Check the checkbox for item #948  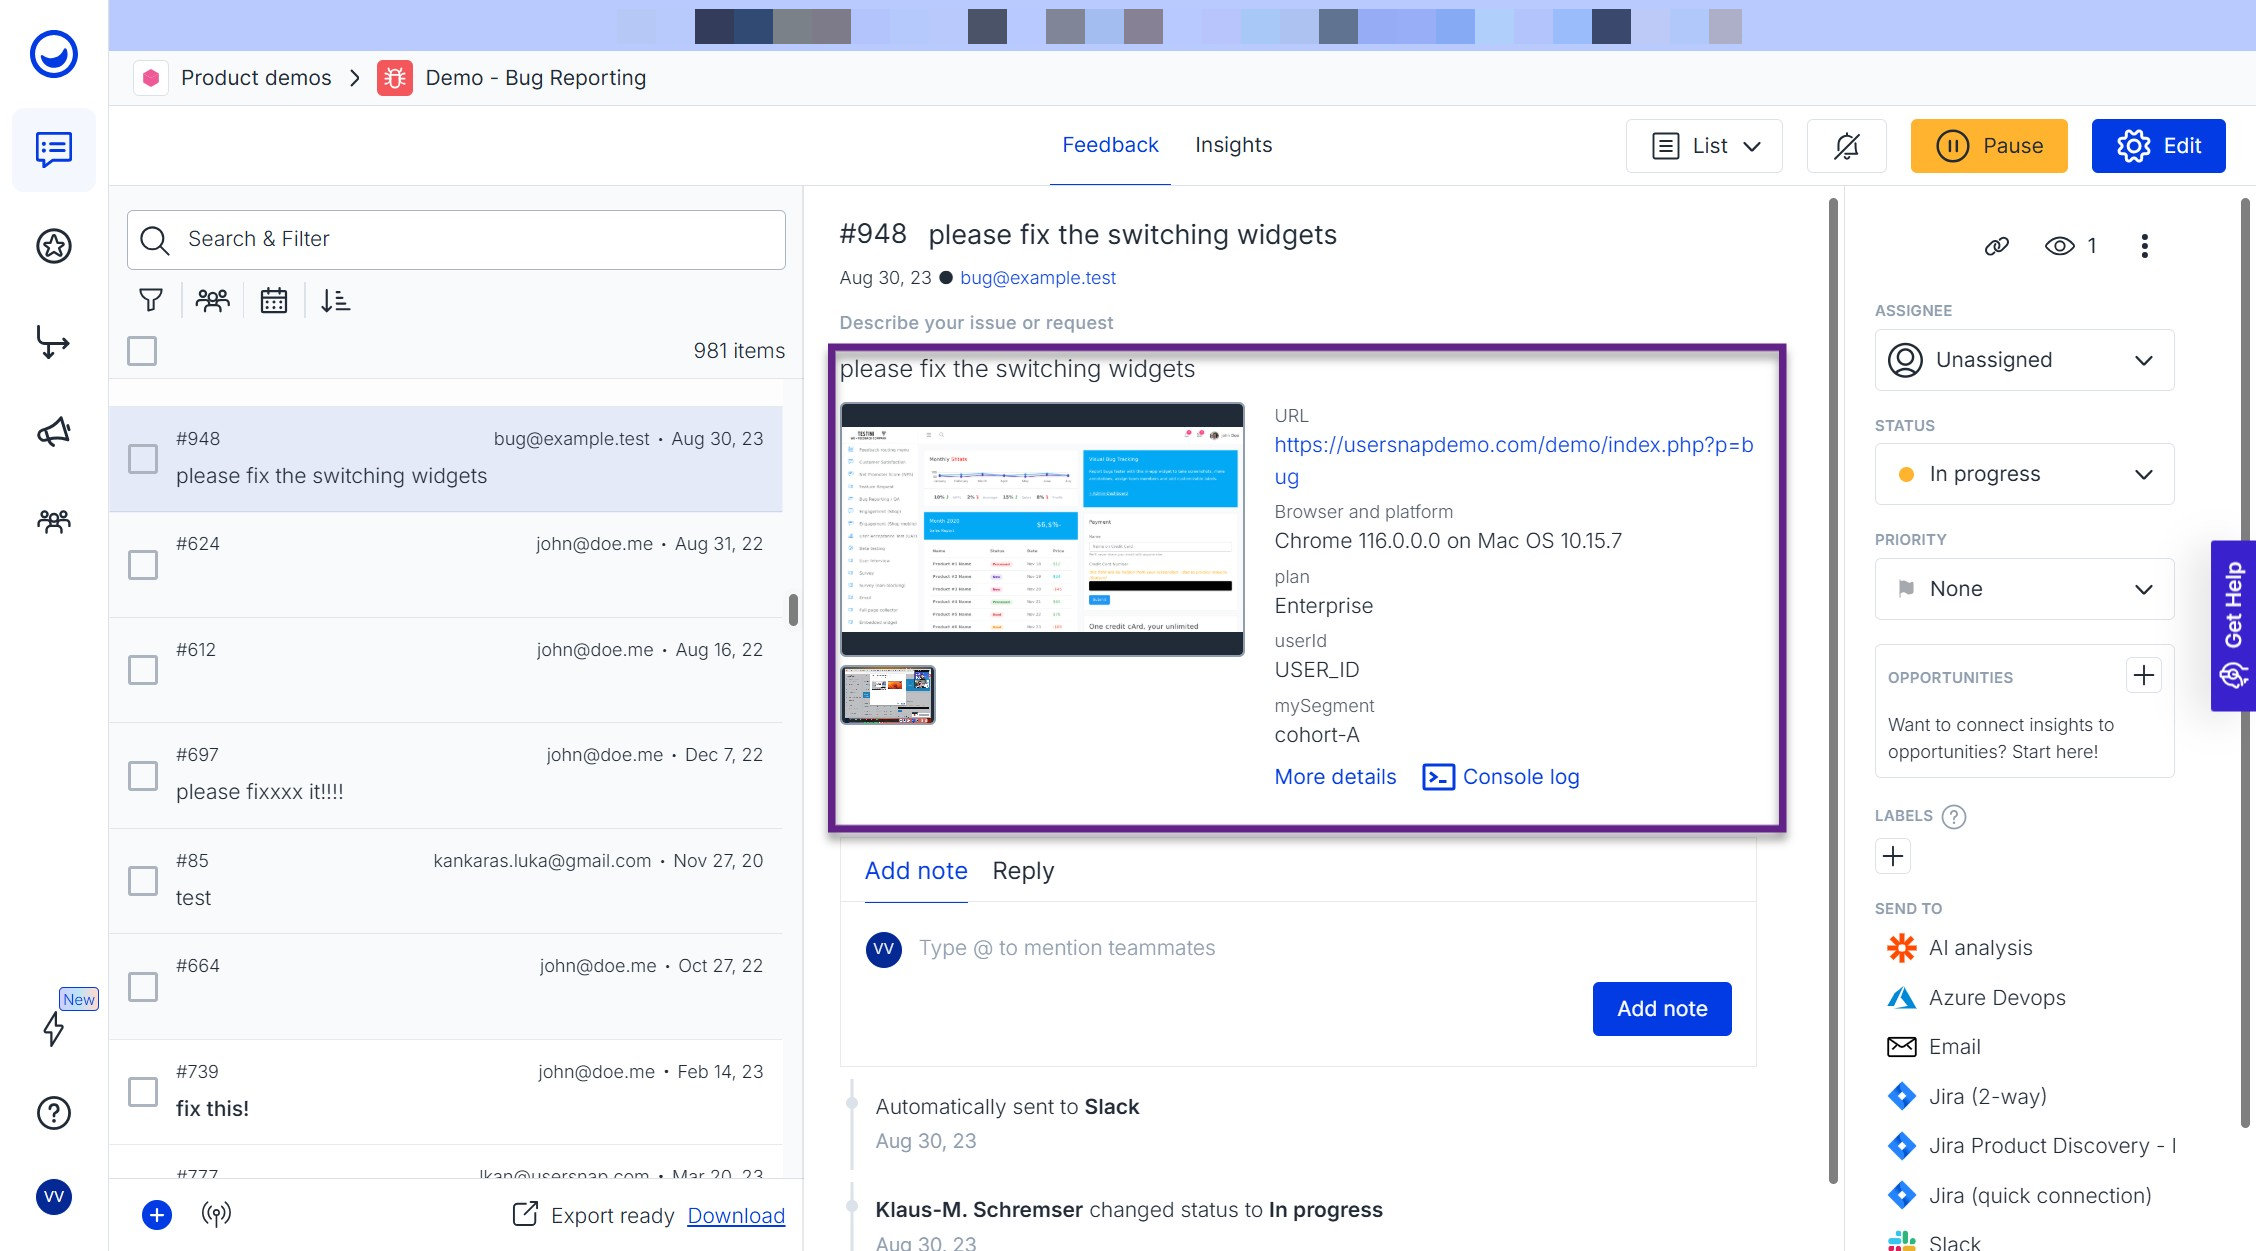(x=143, y=459)
